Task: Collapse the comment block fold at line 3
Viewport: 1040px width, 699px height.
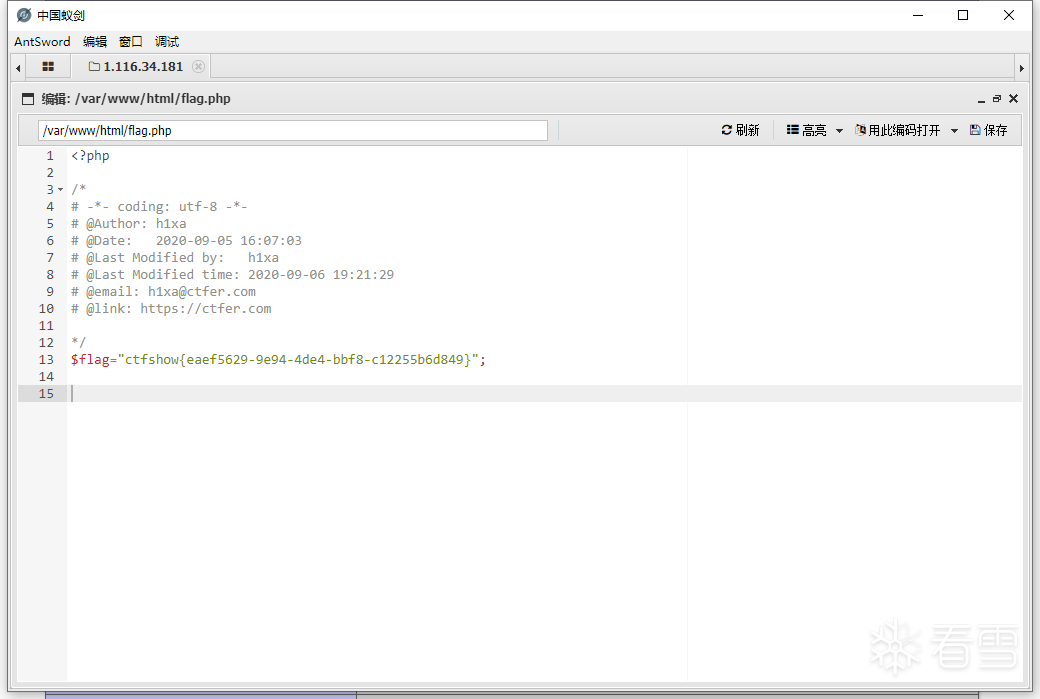Action: click(x=60, y=190)
